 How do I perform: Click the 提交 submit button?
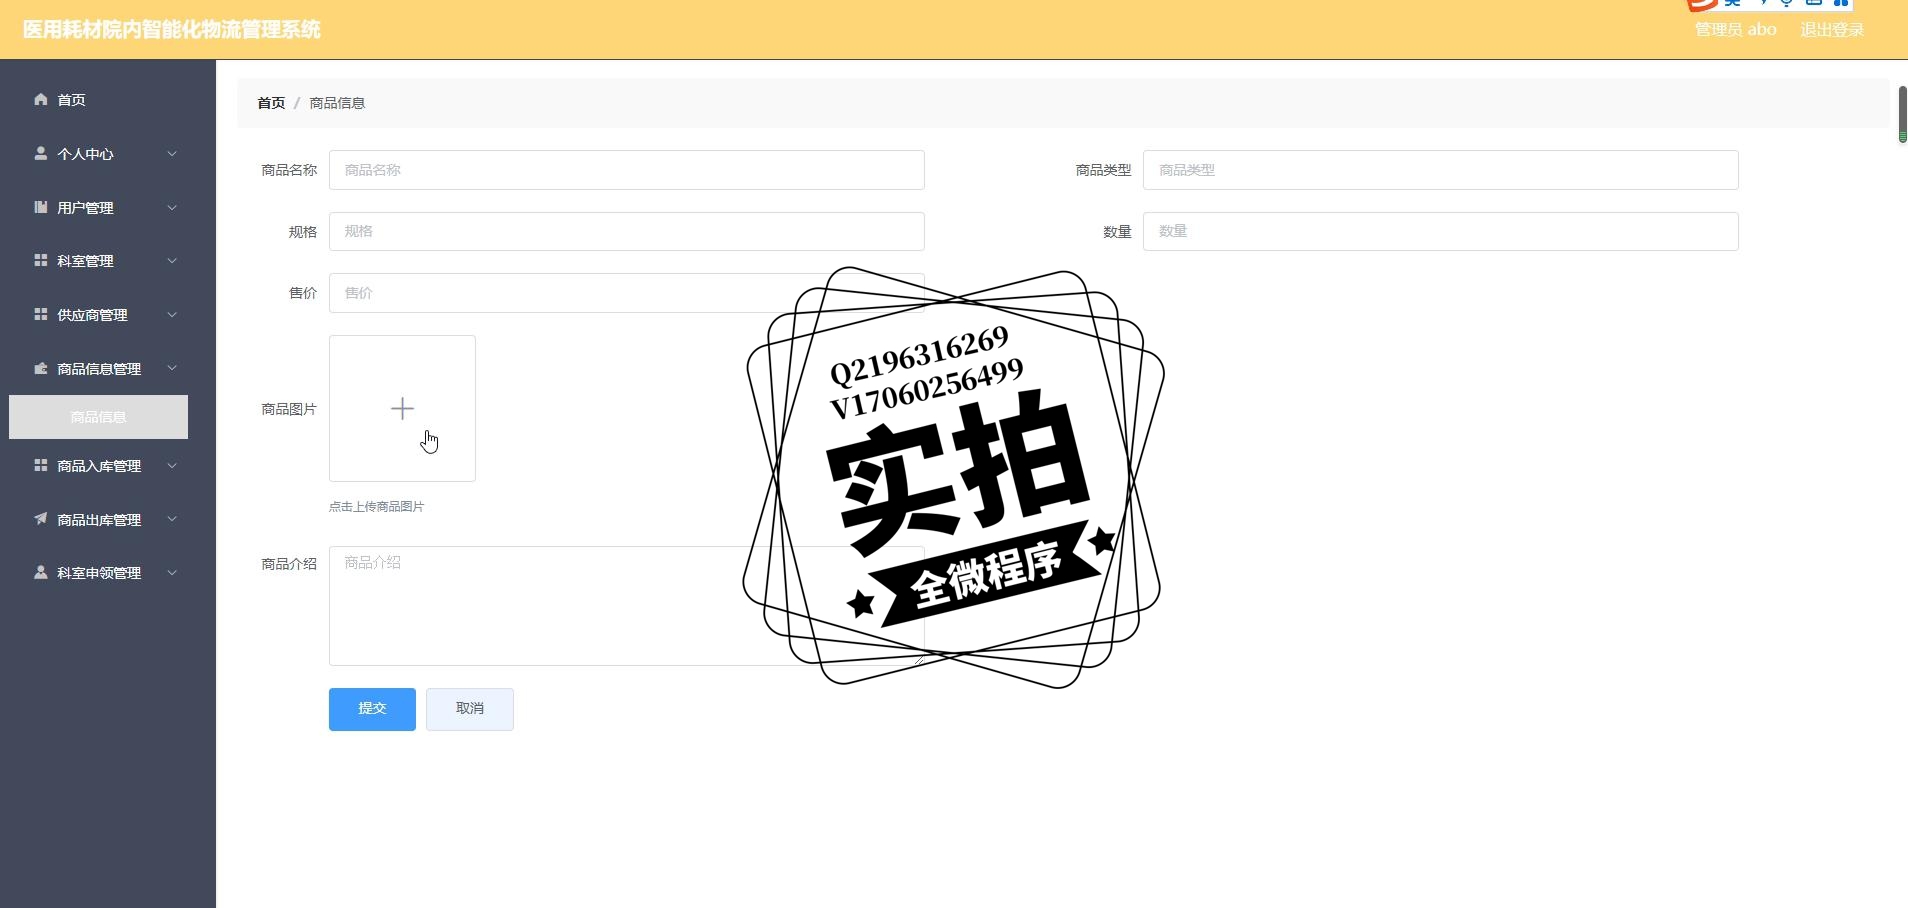(x=372, y=709)
